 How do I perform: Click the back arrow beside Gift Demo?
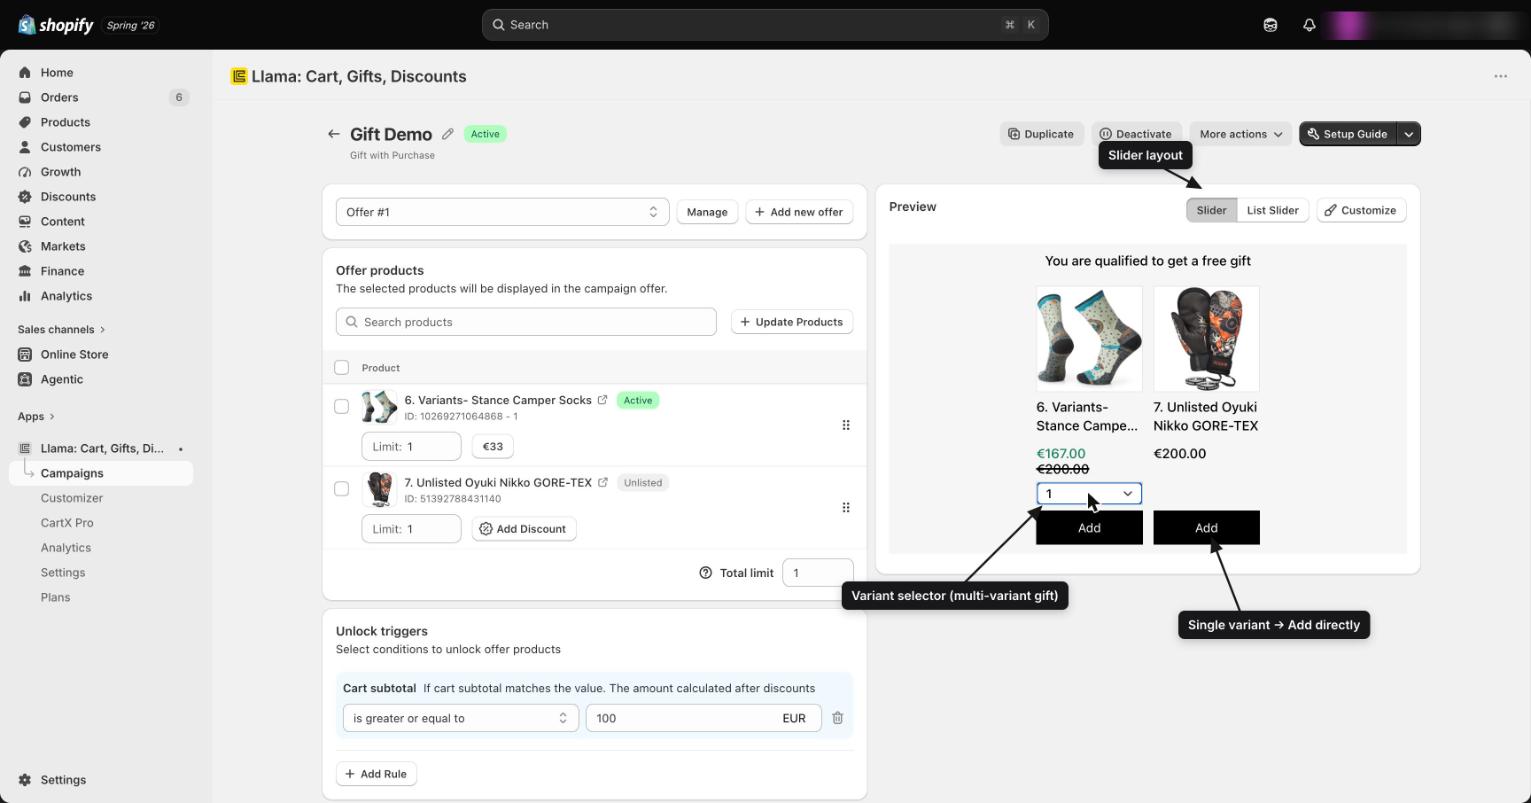(x=333, y=134)
